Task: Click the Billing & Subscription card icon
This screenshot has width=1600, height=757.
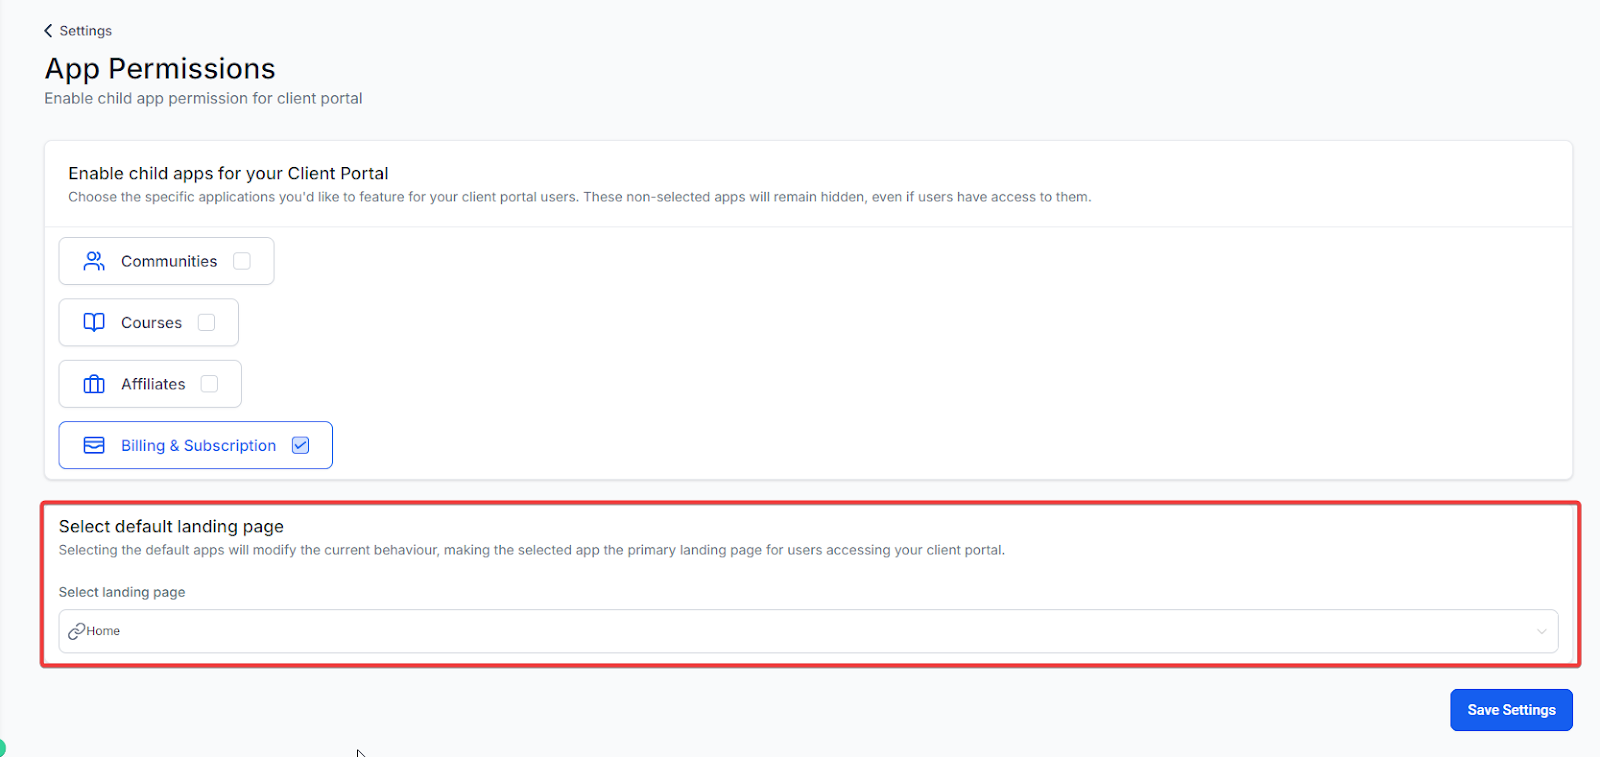Action: tap(94, 445)
